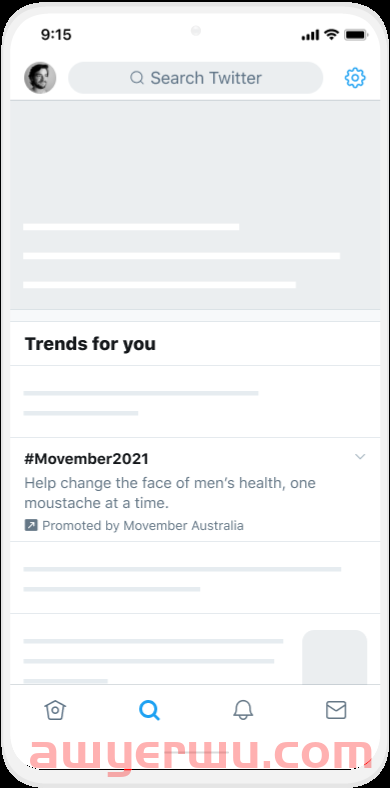Tap the large placeholder banner card

195,205
